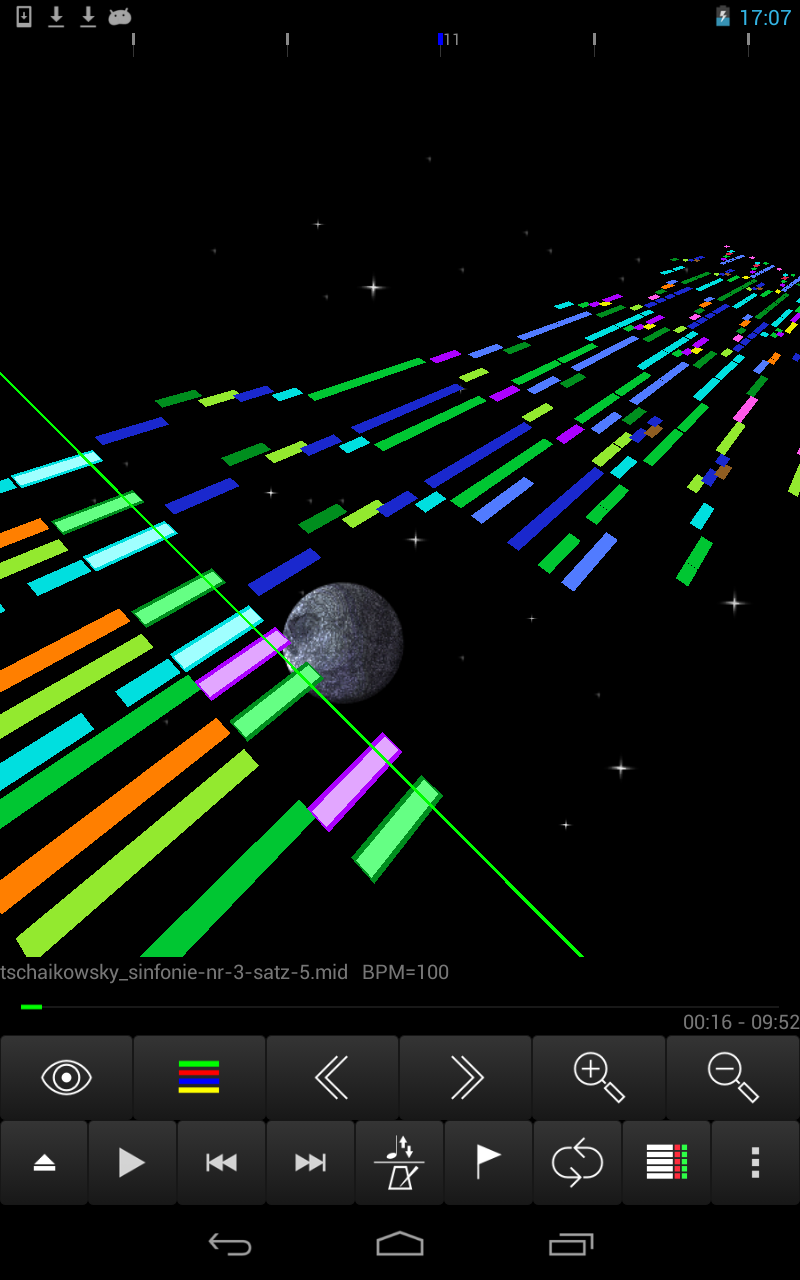Click the playback progress bar
This screenshot has height=1280, width=800.
[x=400, y=1007]
